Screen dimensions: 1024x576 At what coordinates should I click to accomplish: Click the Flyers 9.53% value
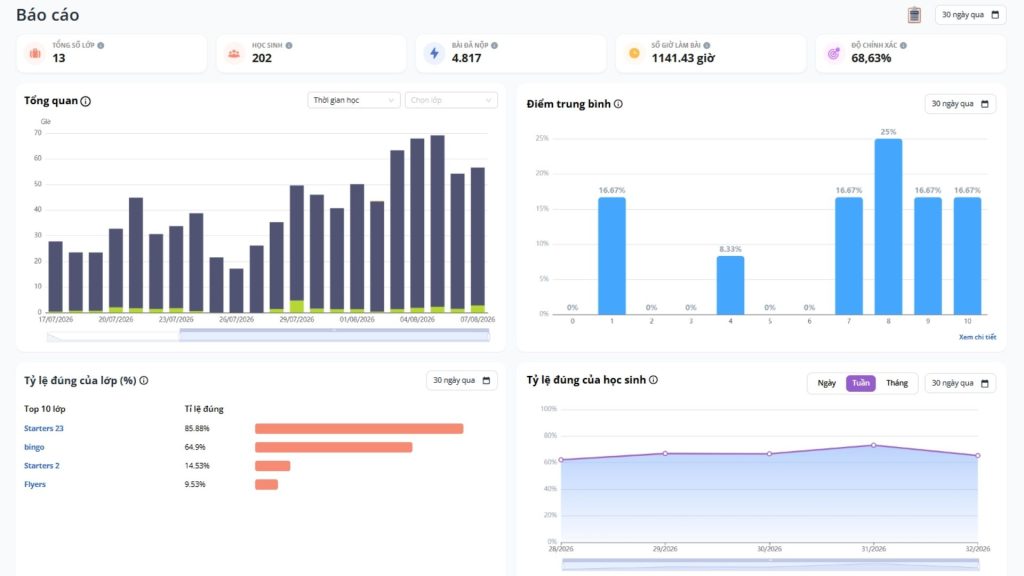pos(195,485)
